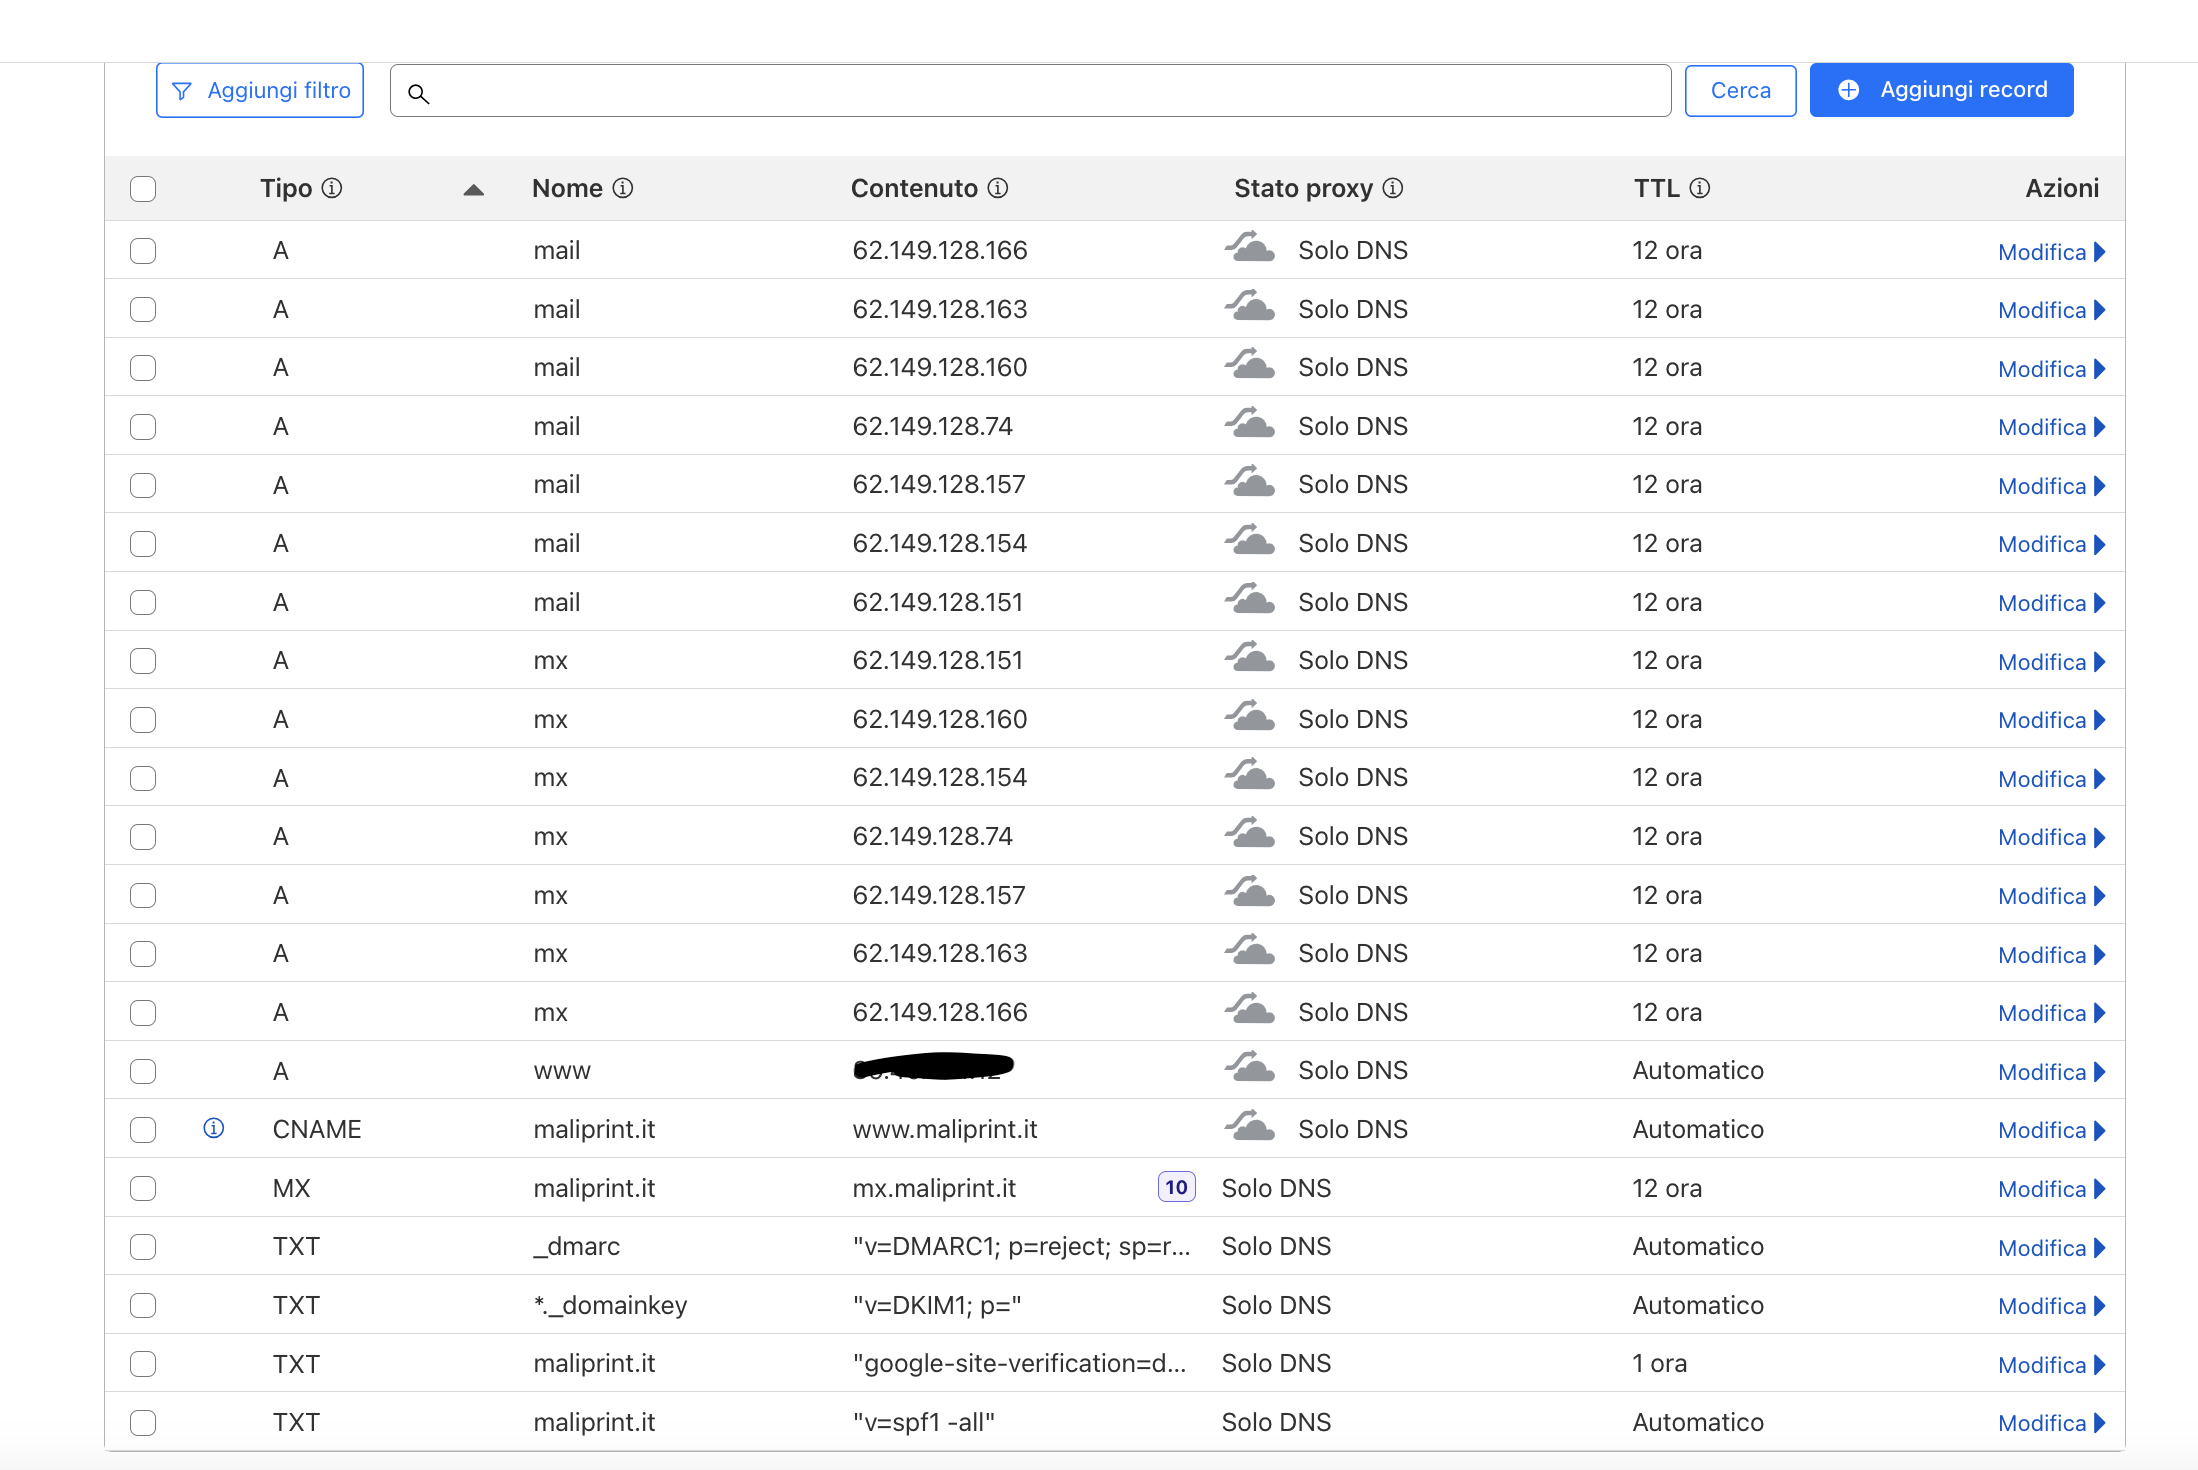Click the *._domainkey record name

(610, 1305)
